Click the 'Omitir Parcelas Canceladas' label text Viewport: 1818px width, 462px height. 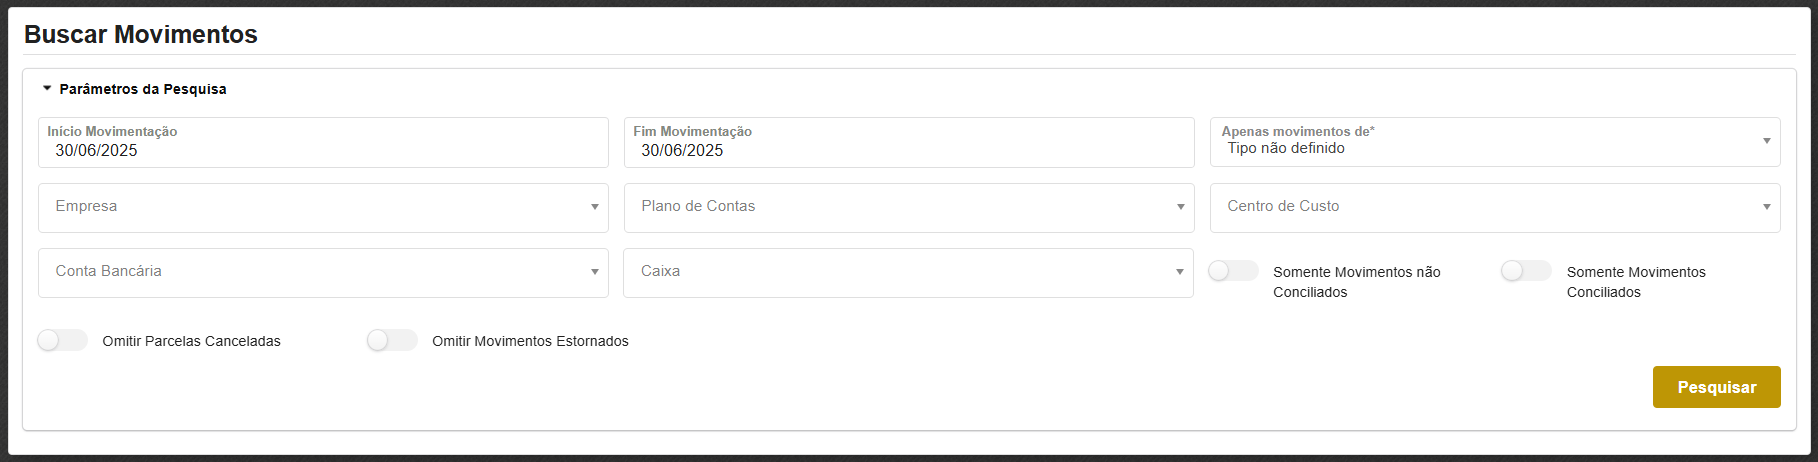tap(191, 341)
